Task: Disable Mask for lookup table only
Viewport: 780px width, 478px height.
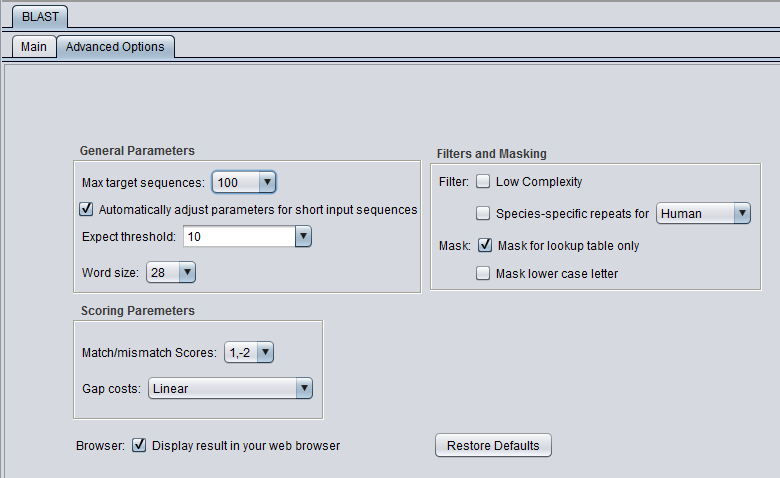Action: click(485, 245)
